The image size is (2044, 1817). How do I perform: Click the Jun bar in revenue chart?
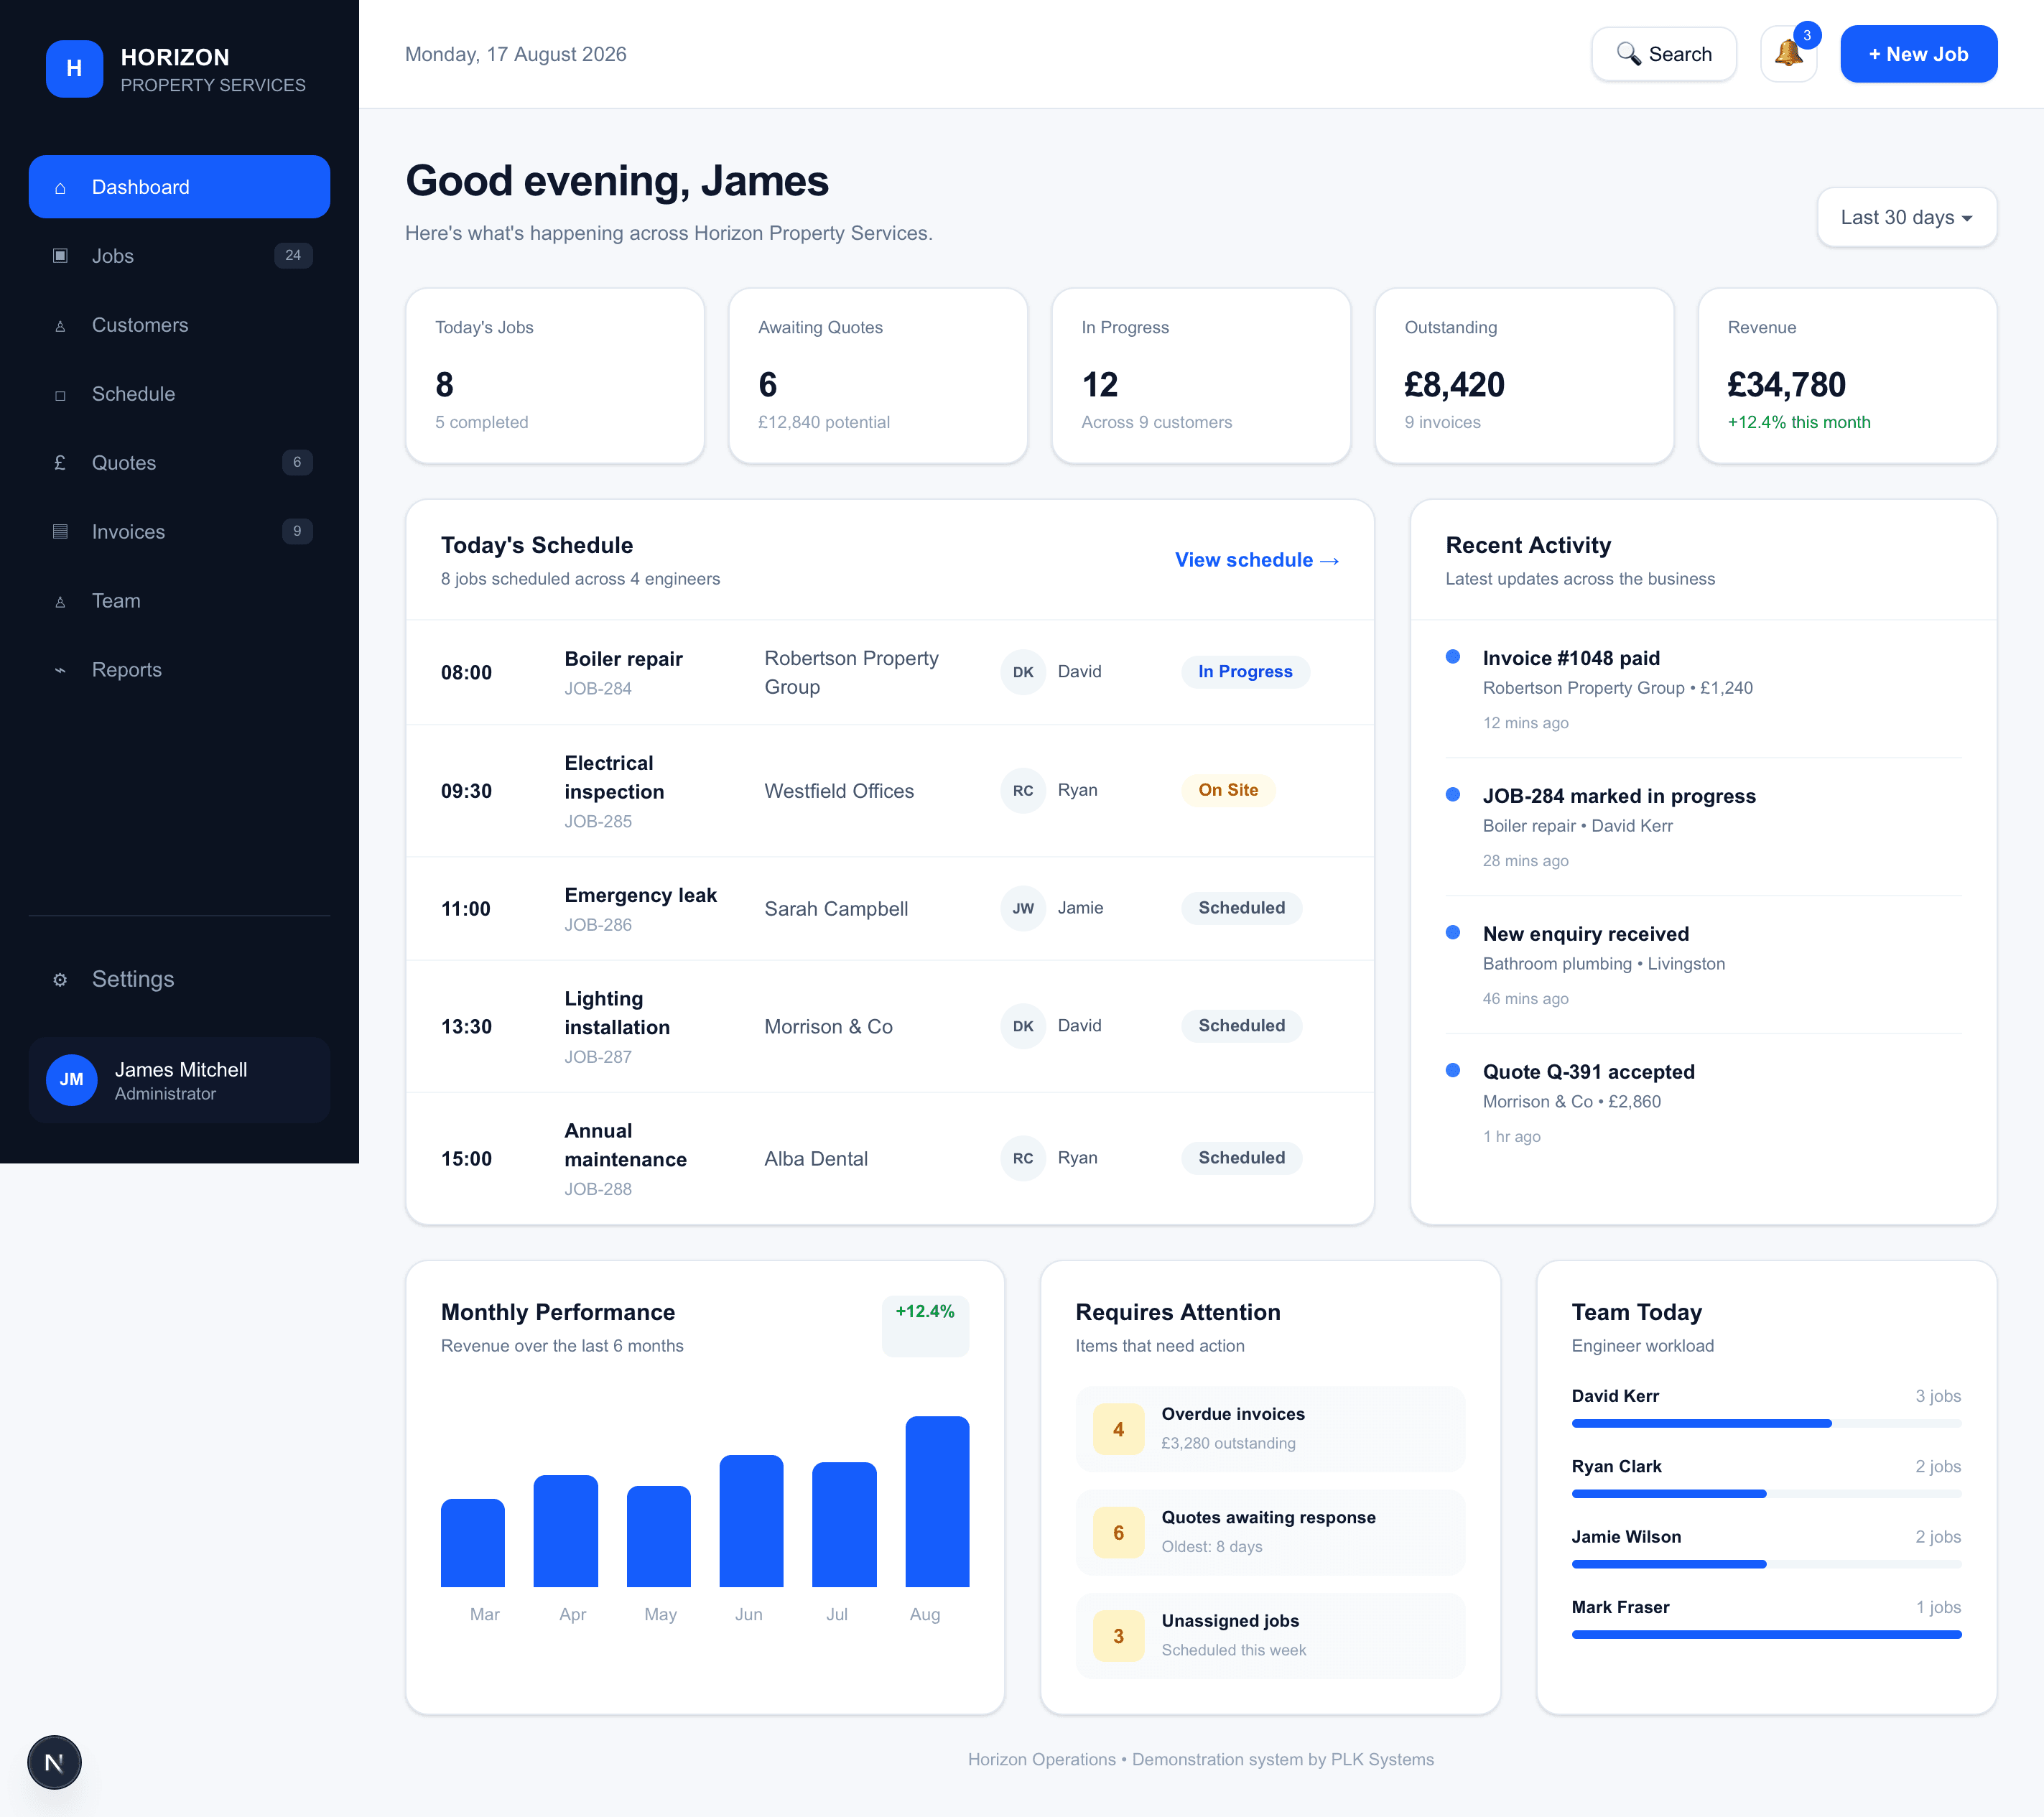(751, 1520)
